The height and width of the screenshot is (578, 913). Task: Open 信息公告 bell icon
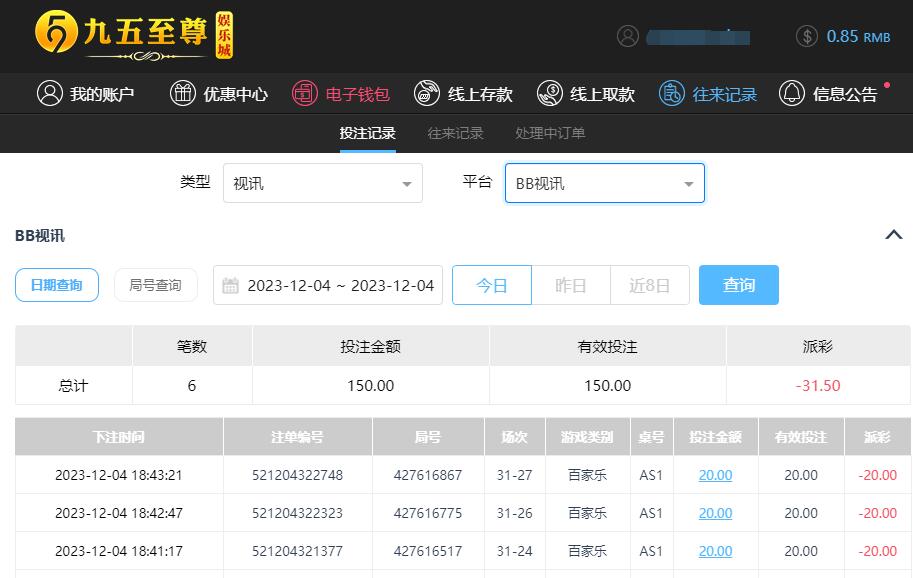[x=792, y=94]
